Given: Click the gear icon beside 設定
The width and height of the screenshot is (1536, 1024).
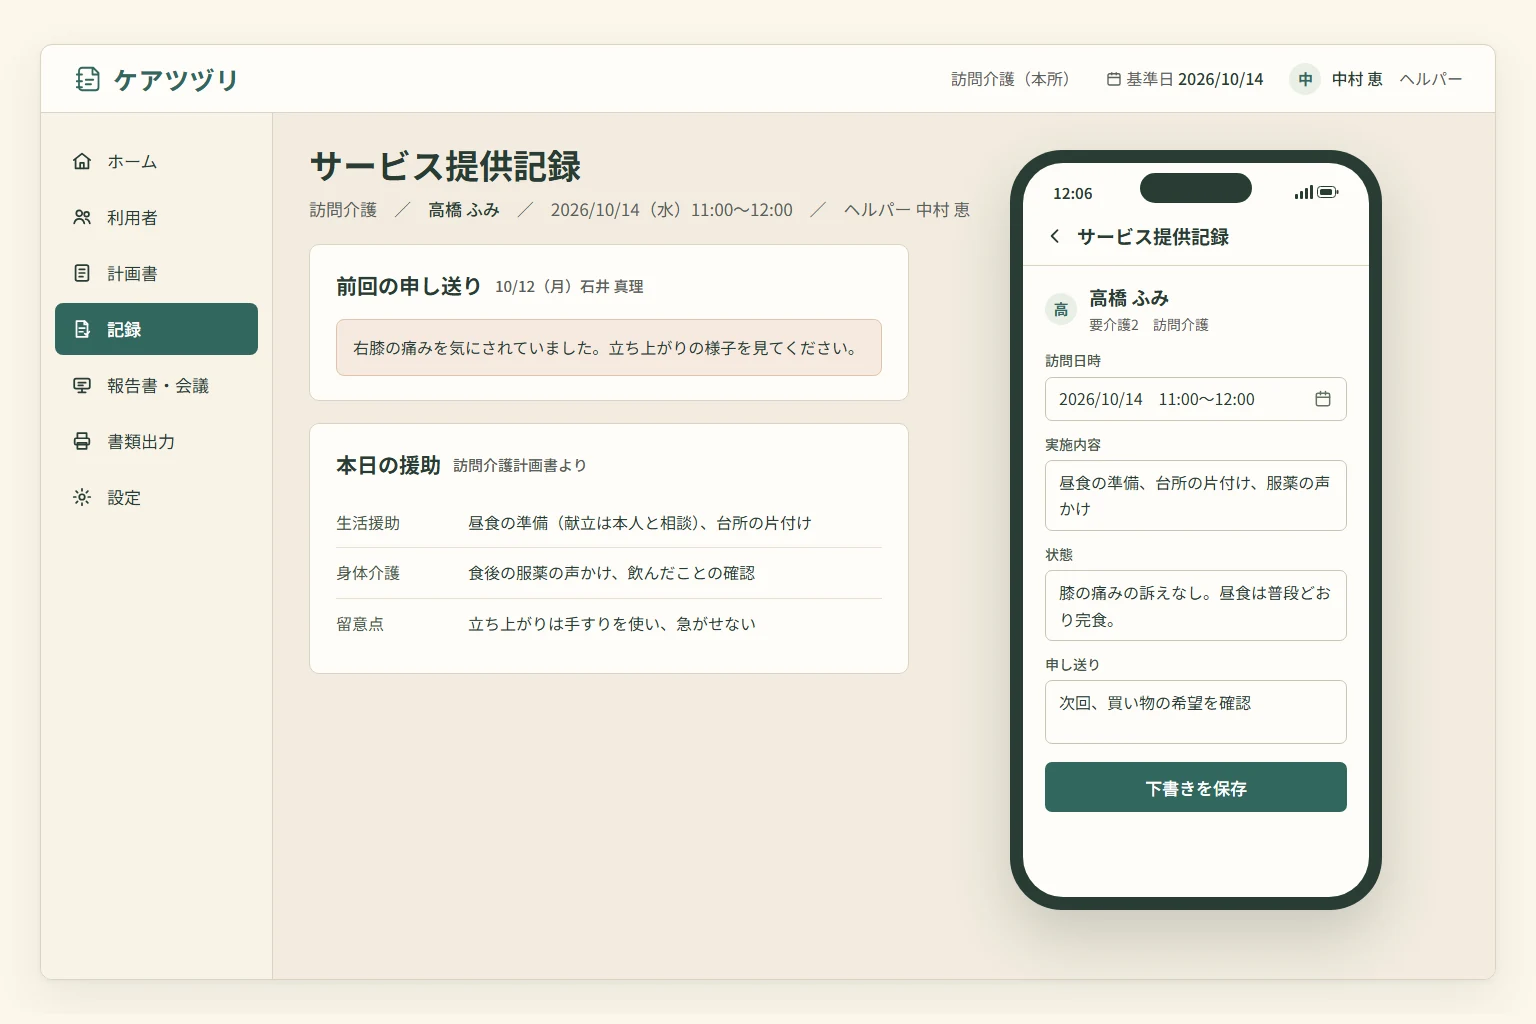Looking at the screenshot, I should coord(82,497).
